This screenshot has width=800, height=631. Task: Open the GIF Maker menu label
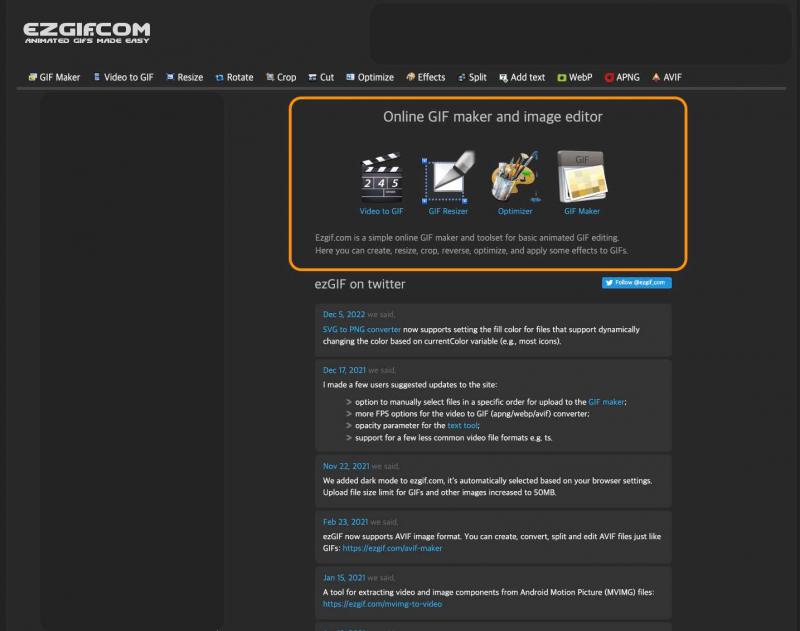point(60,78)
